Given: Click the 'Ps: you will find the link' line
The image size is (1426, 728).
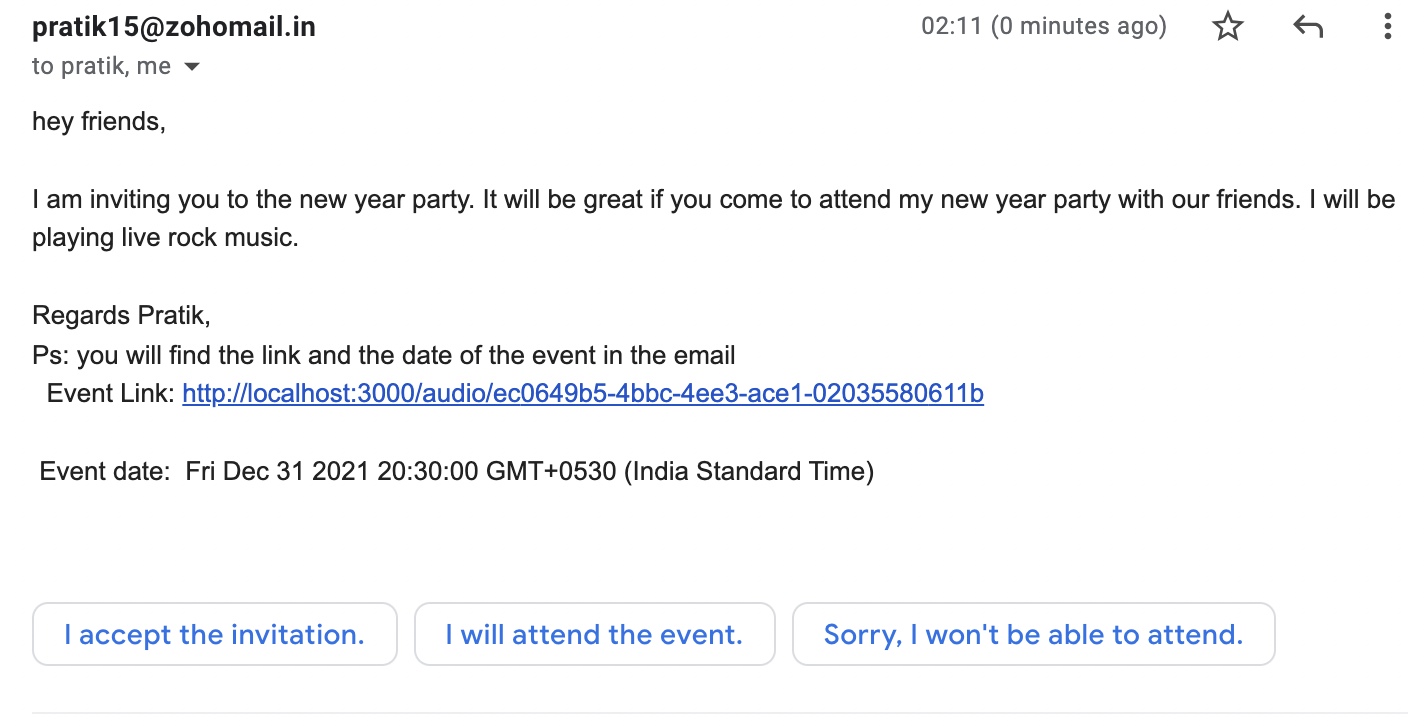Looking at the screenshot, I should pos(383,355).
